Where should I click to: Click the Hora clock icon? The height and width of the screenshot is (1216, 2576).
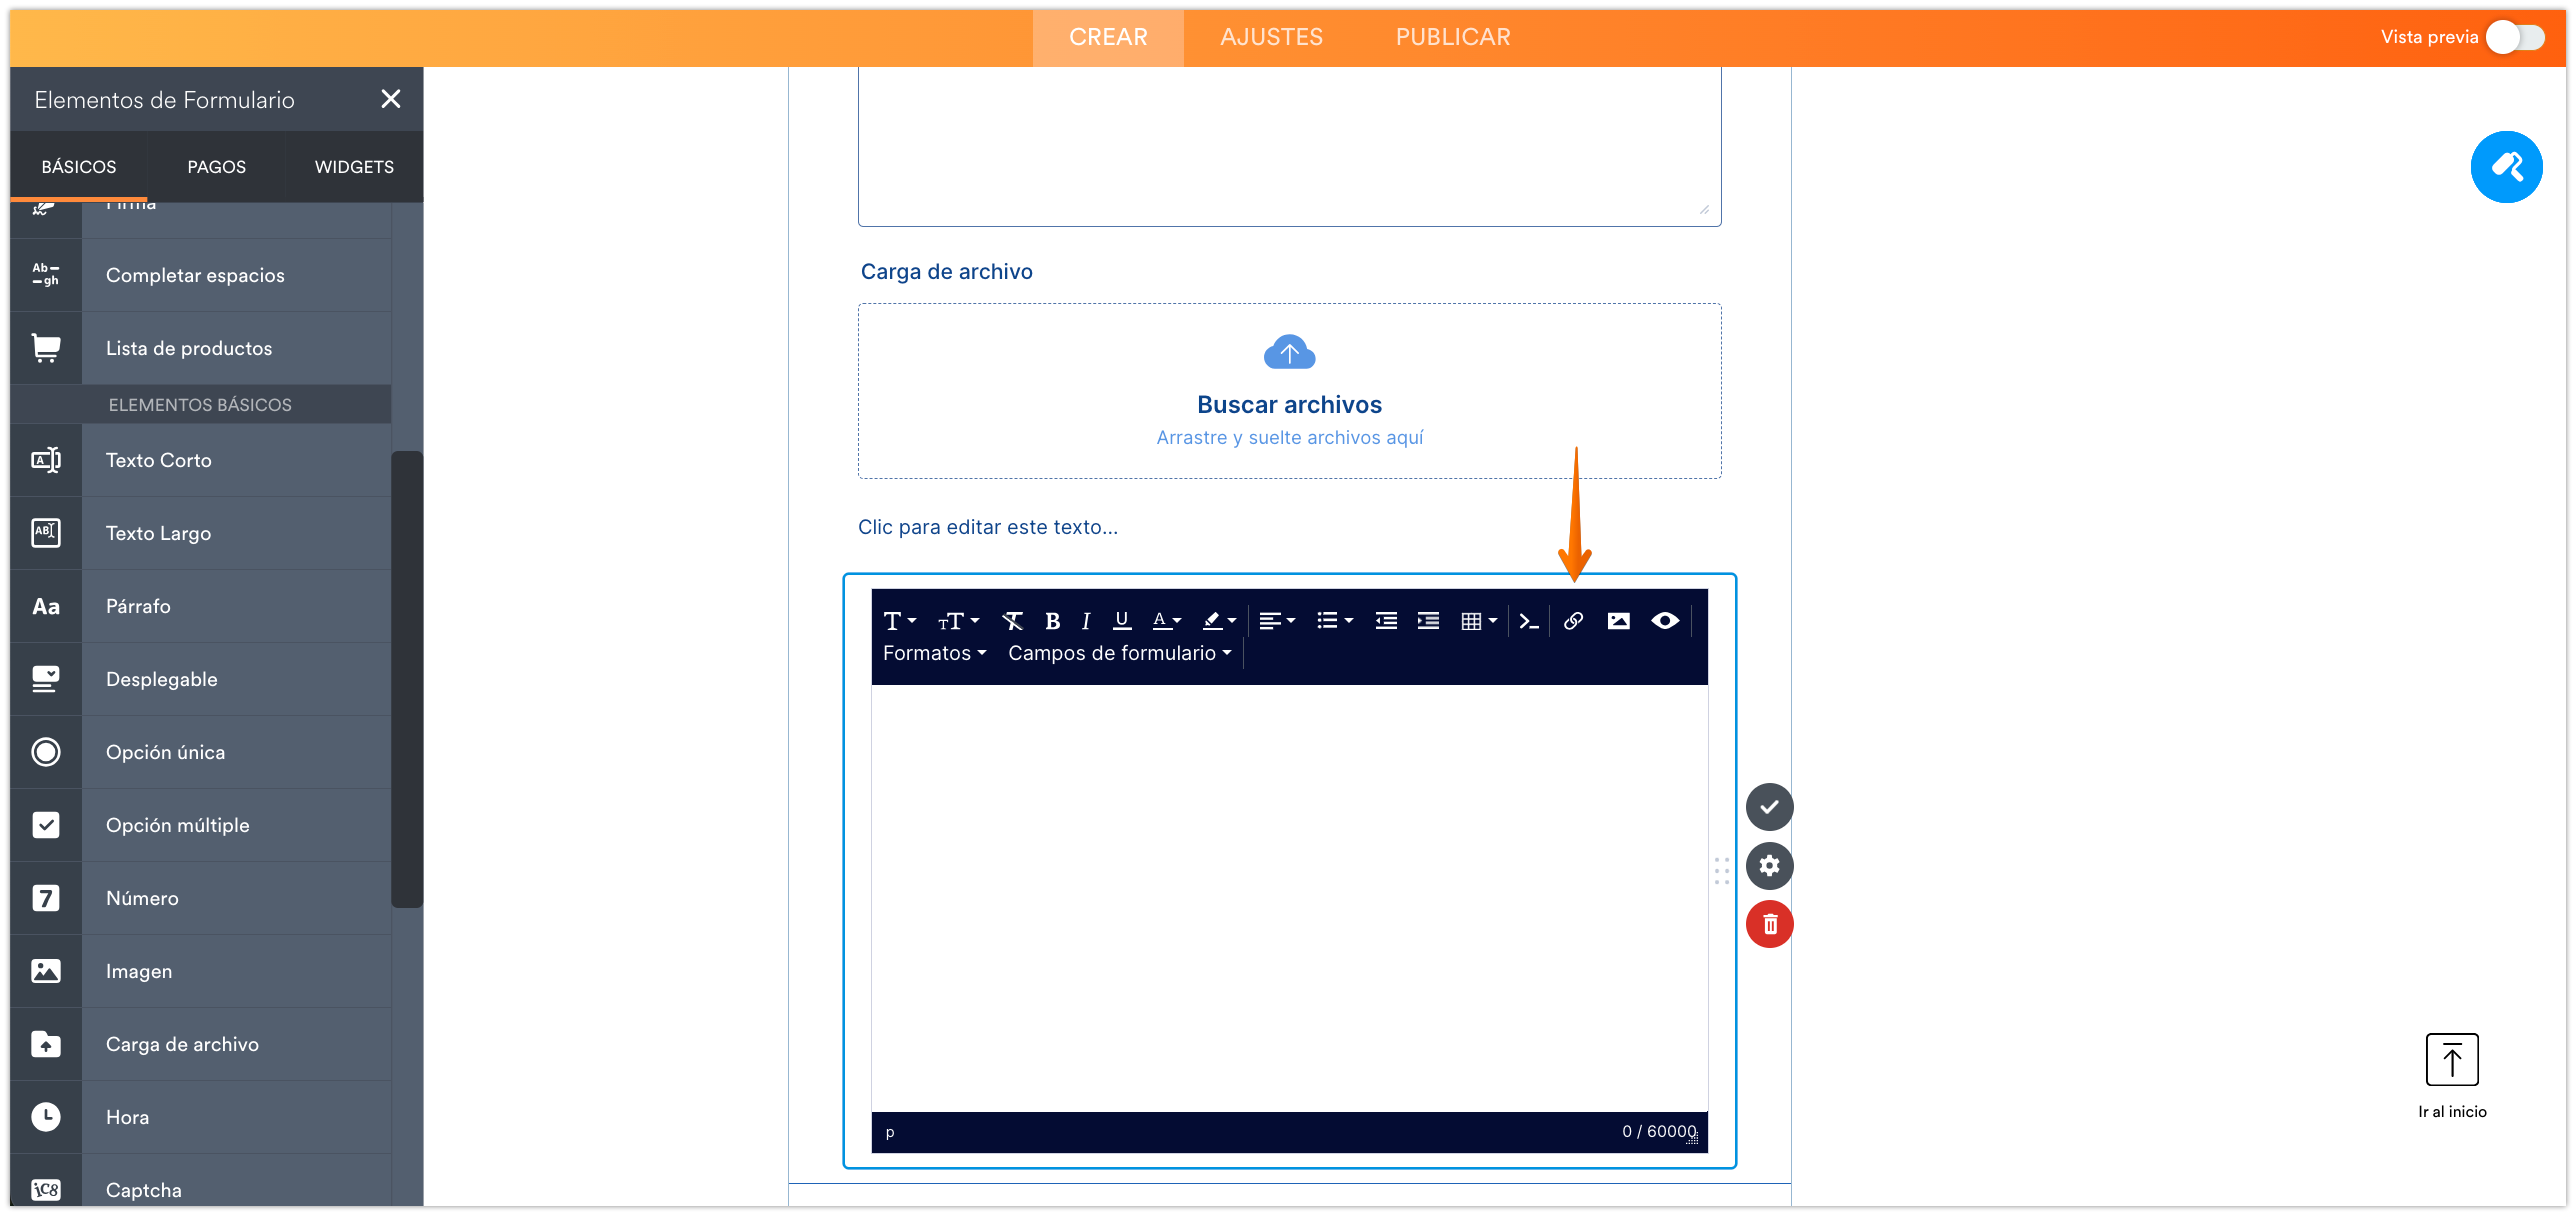[x=46, y=1117]
